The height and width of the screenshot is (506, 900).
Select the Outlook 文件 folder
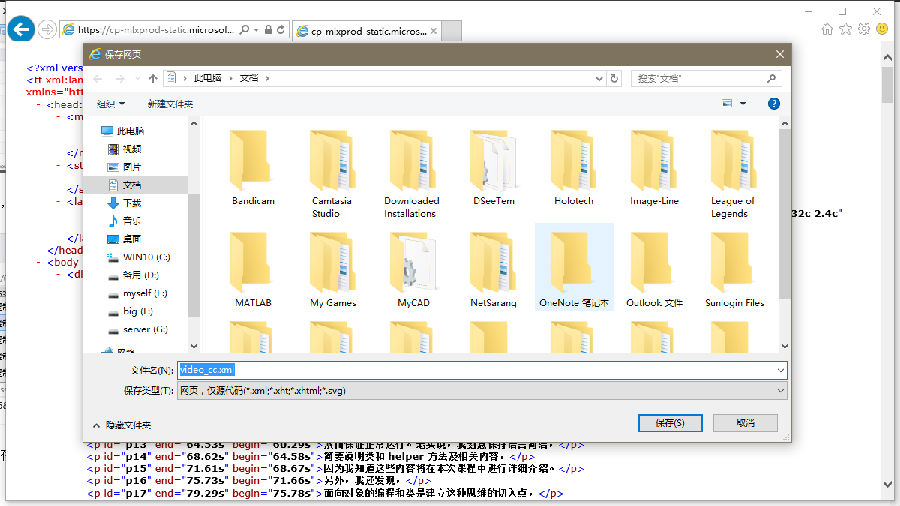coord(654,268)
